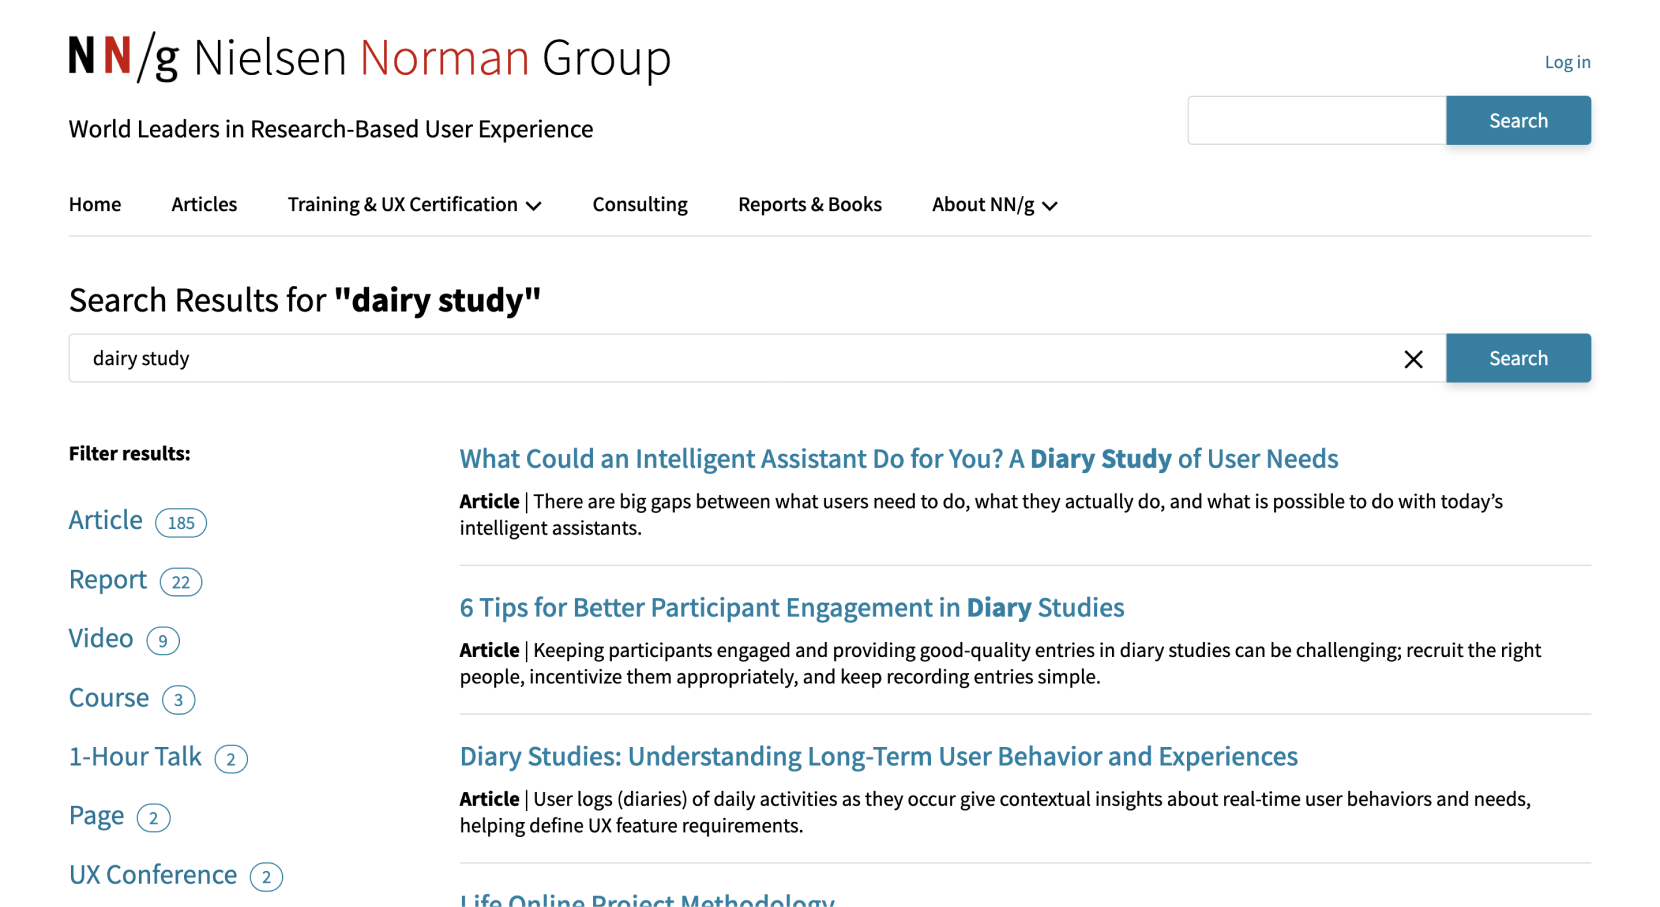Click the top-right Search button

click(1518, 120)
